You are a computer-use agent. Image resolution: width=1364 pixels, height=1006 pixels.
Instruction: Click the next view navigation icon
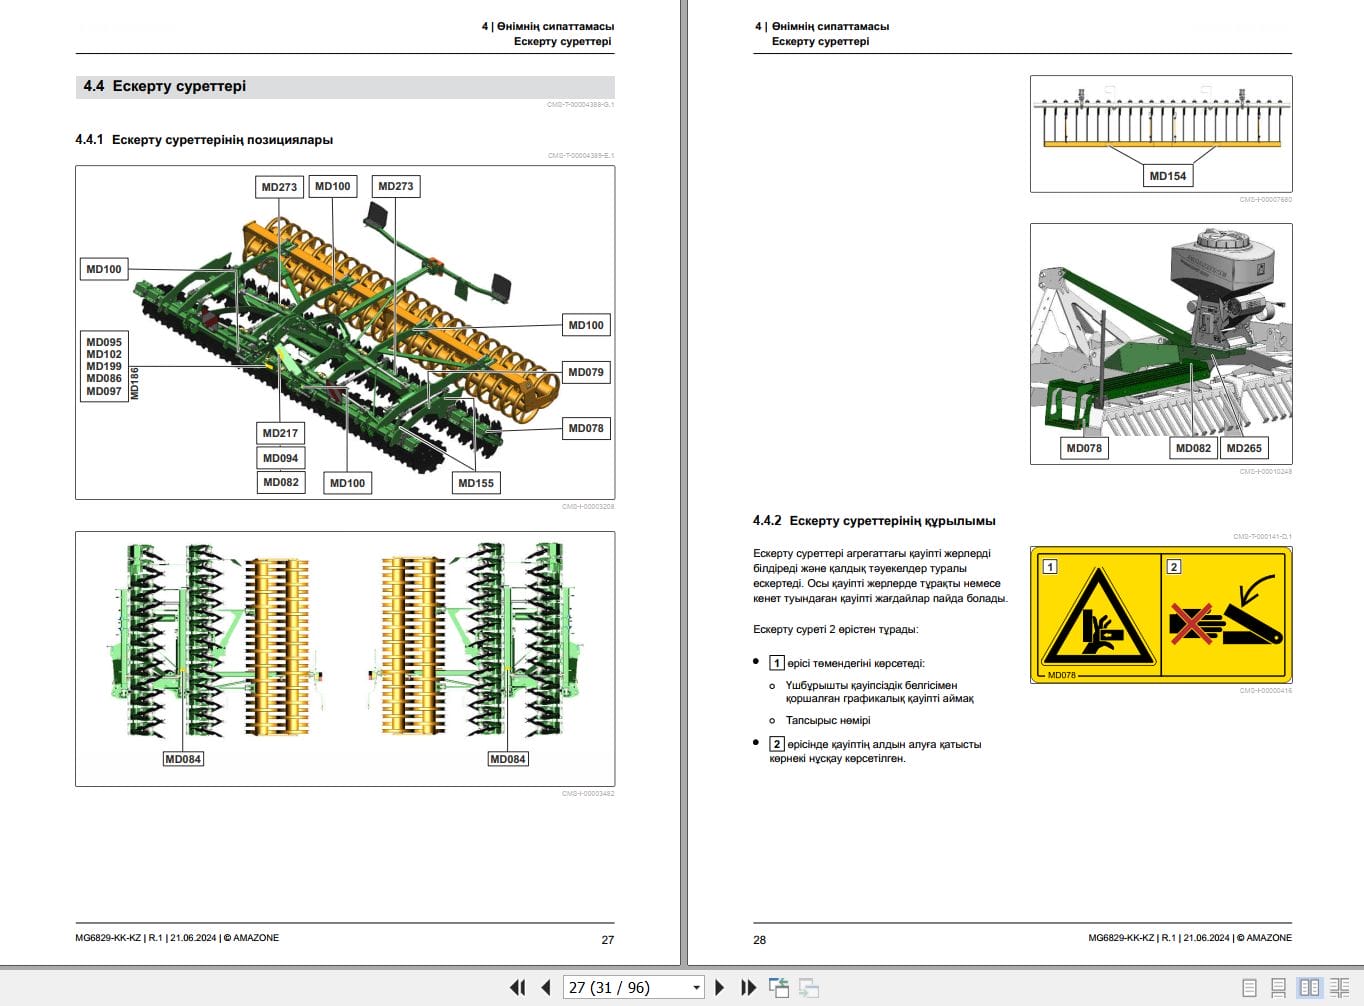(808, 987)
